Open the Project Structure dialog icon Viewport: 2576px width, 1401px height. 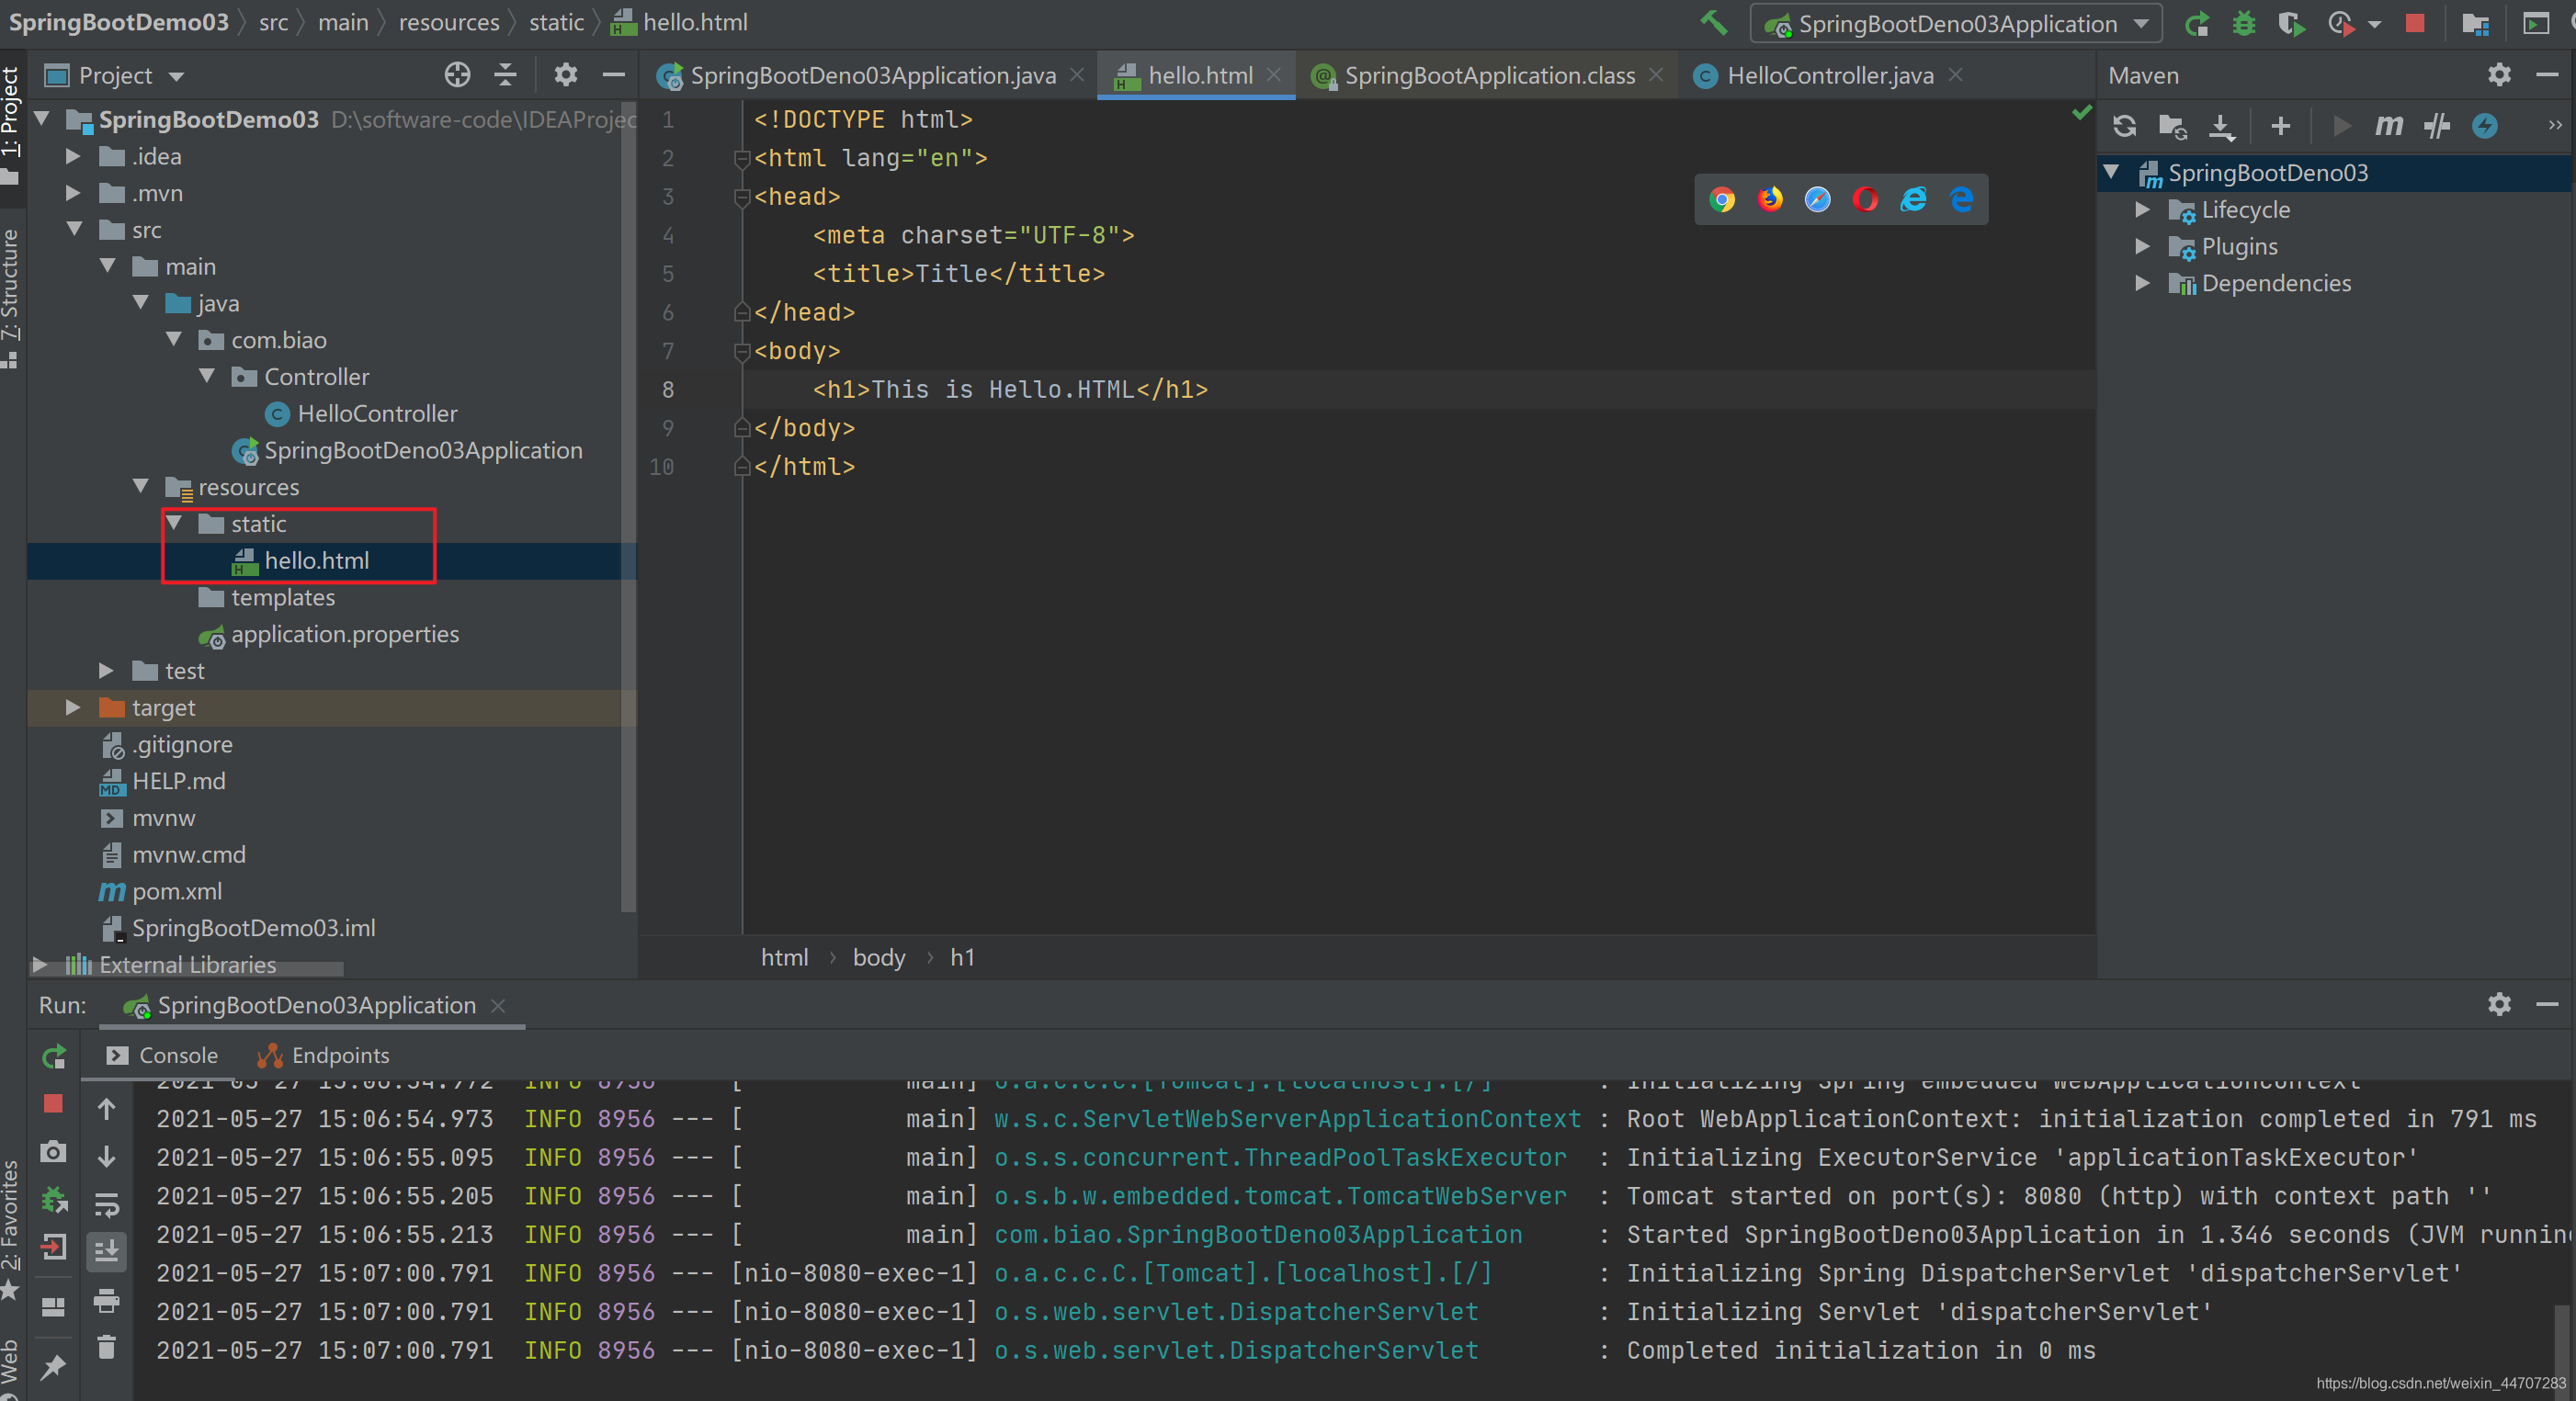2475,23
